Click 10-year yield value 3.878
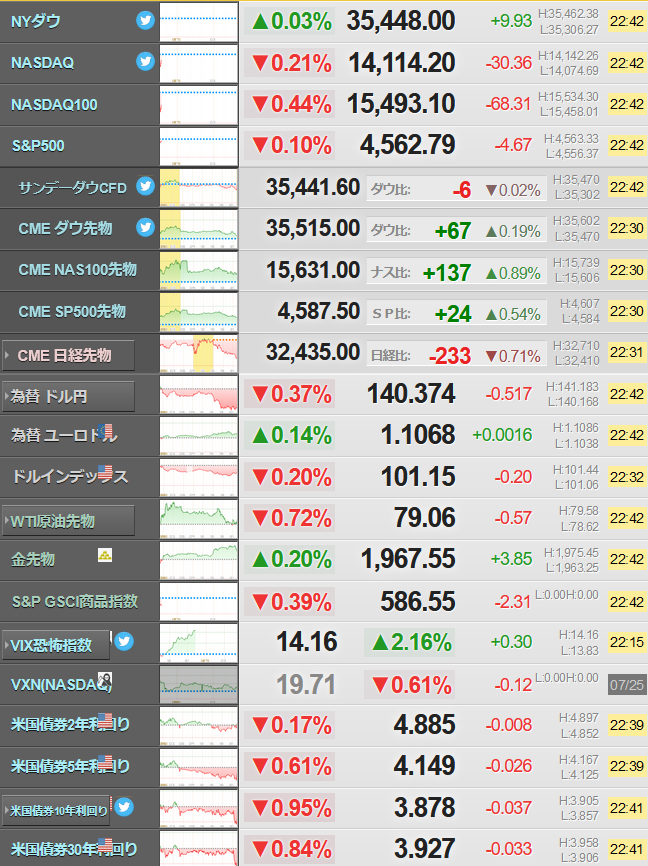The height and width of the screenshot is (866, 648). pyautogui.click(x=425, y=807)
